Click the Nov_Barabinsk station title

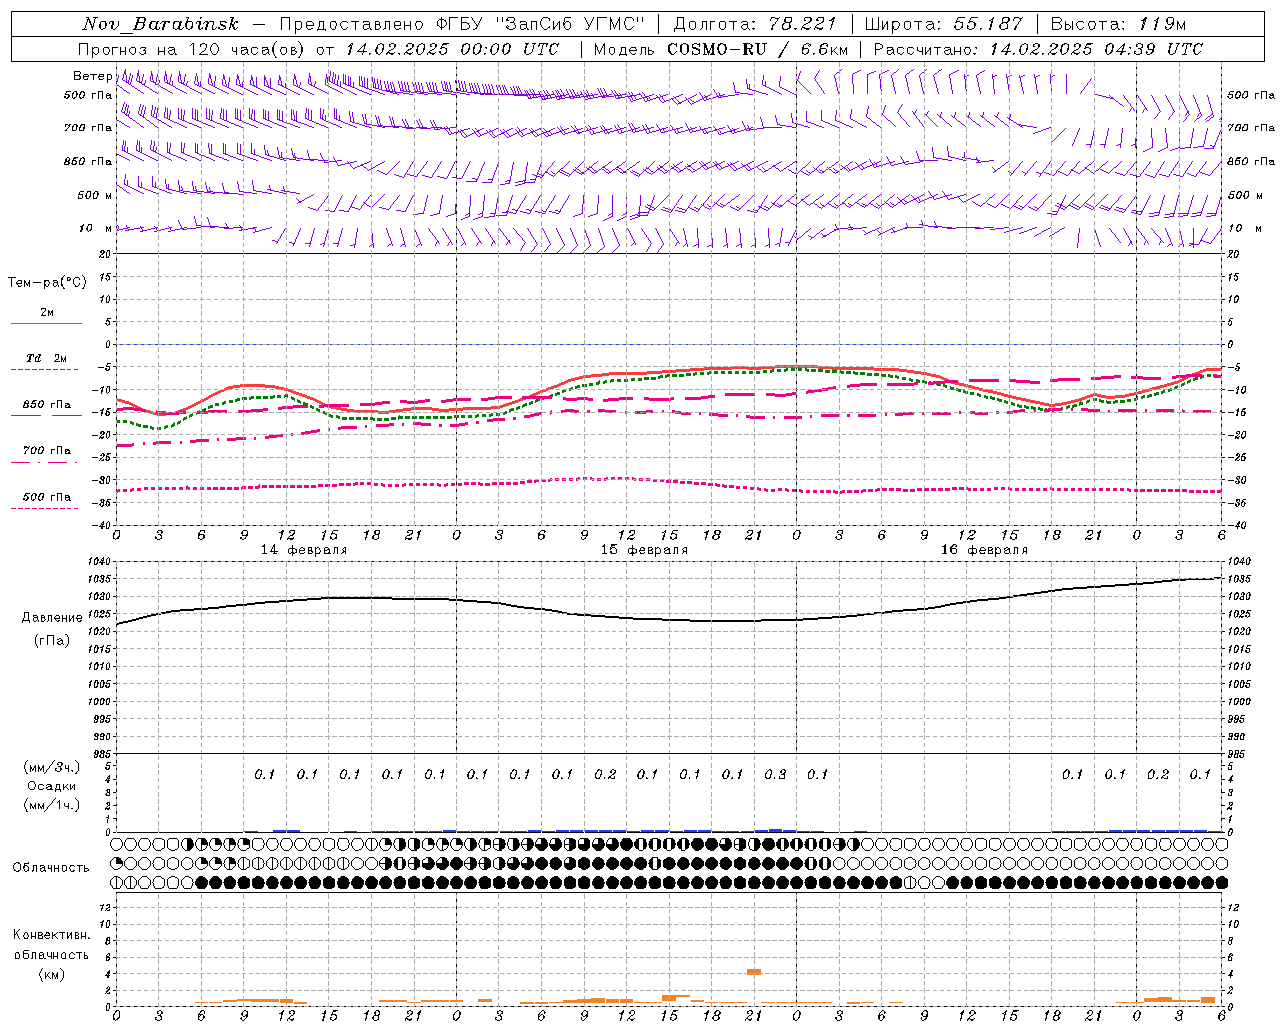pyautogui.click(x=161, y=24)
